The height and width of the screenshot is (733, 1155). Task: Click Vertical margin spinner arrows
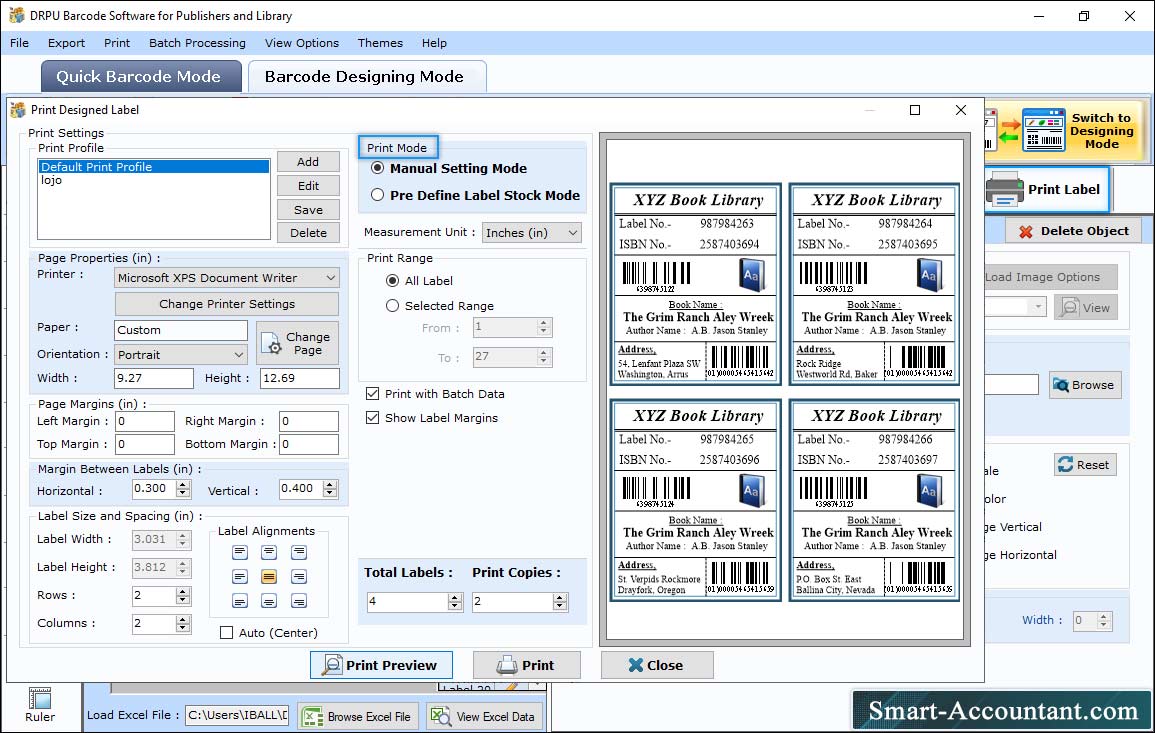pyautogui.click(x=330, y=488)
